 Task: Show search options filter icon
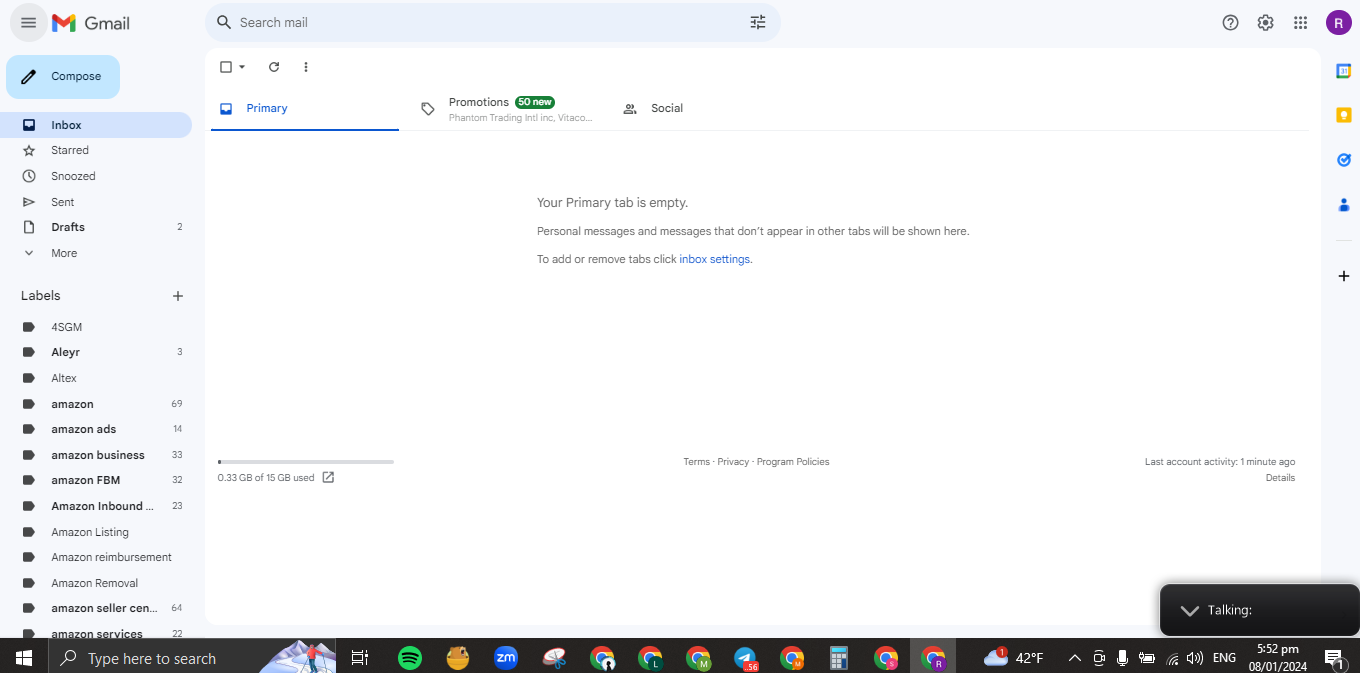click(x=758, y=22)
